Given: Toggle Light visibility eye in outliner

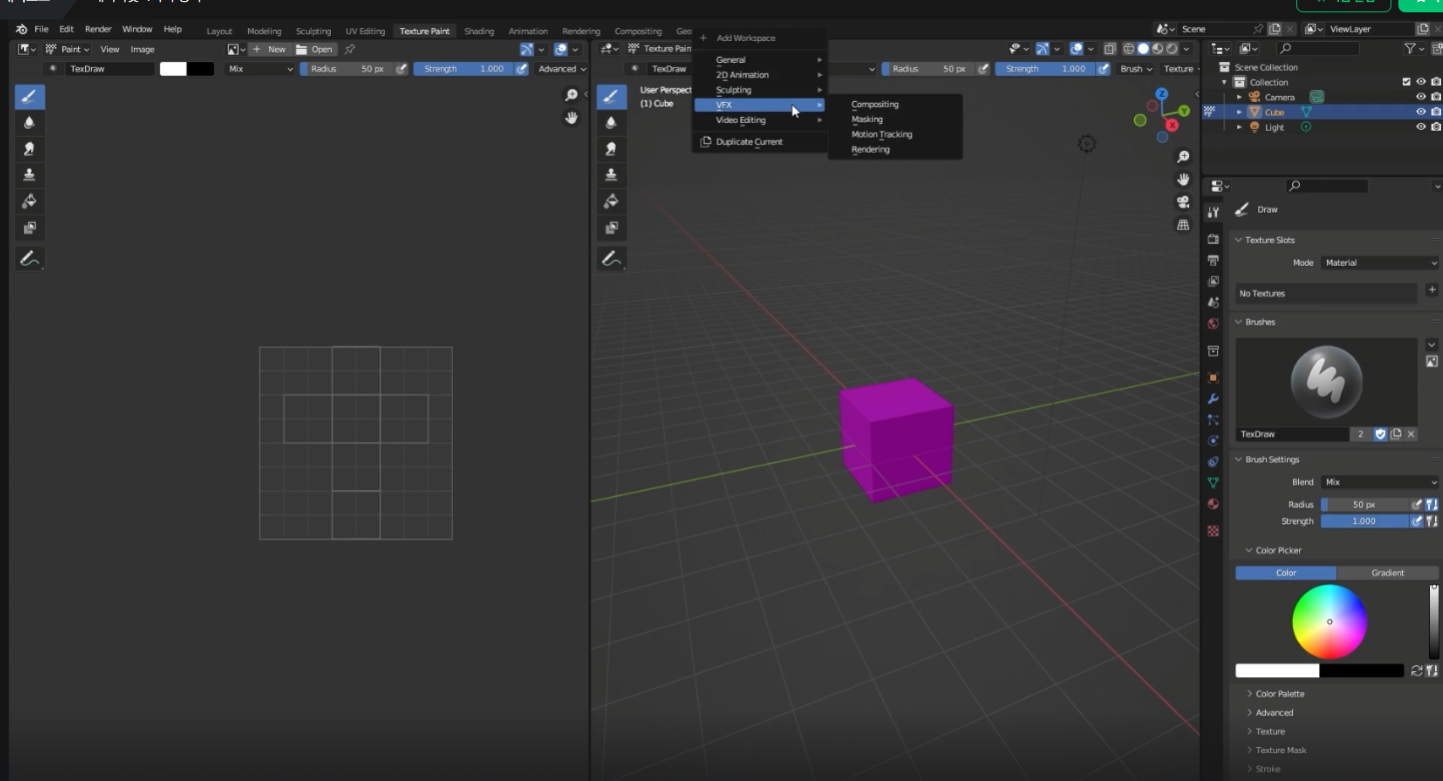Looking at the screenshot, I should tap(1421, 127).
